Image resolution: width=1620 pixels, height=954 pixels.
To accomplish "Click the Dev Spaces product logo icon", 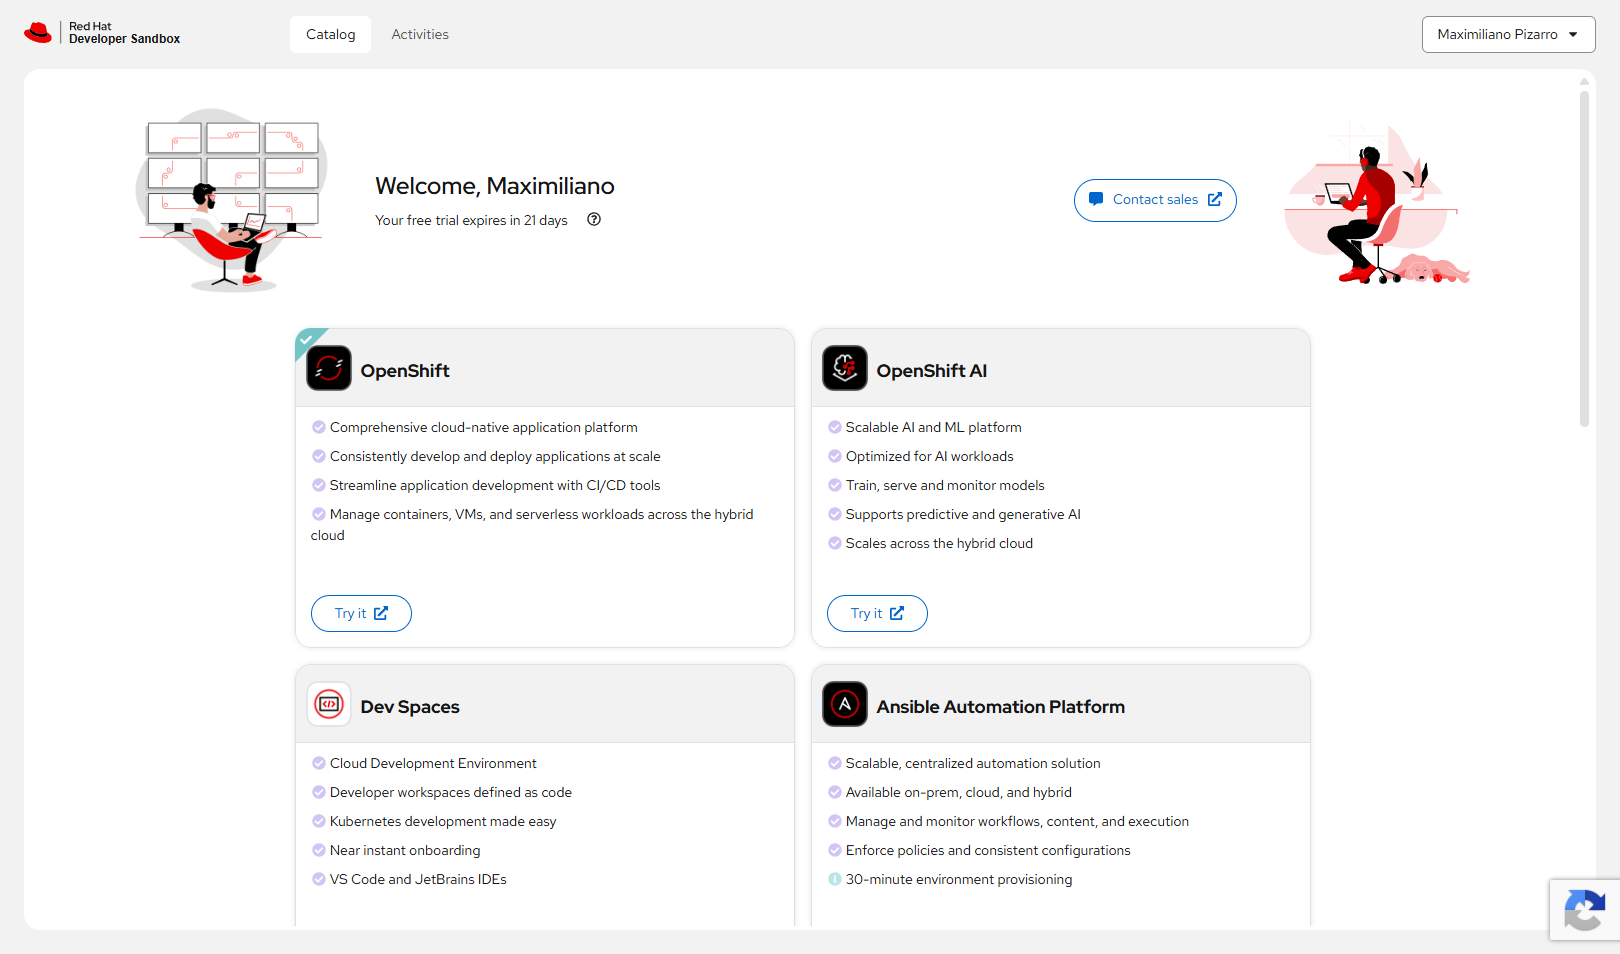I will pos(329,704).
